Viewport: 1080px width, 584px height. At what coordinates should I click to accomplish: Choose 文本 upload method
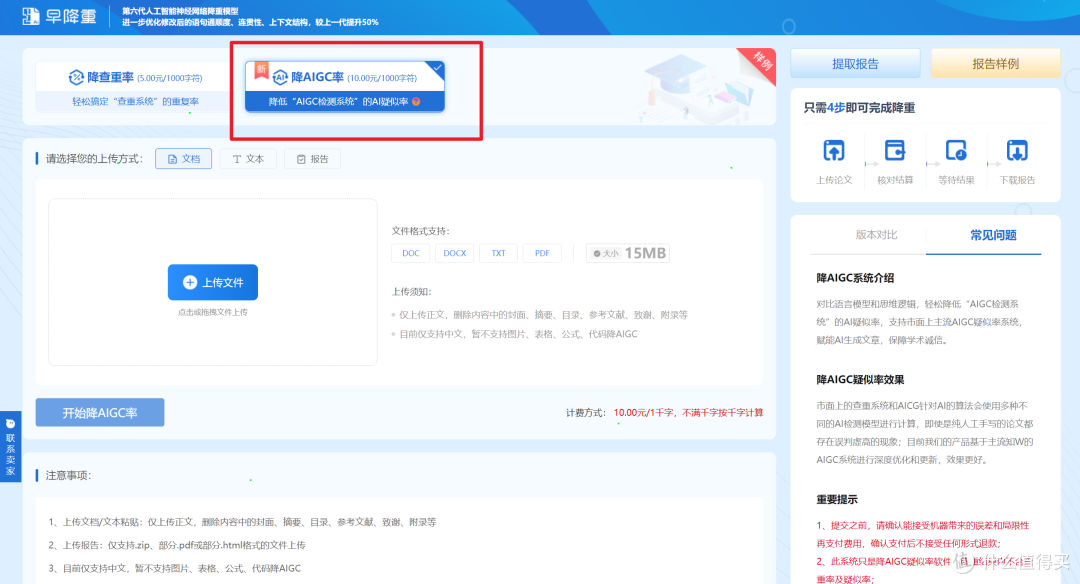(x=248, y=158)
